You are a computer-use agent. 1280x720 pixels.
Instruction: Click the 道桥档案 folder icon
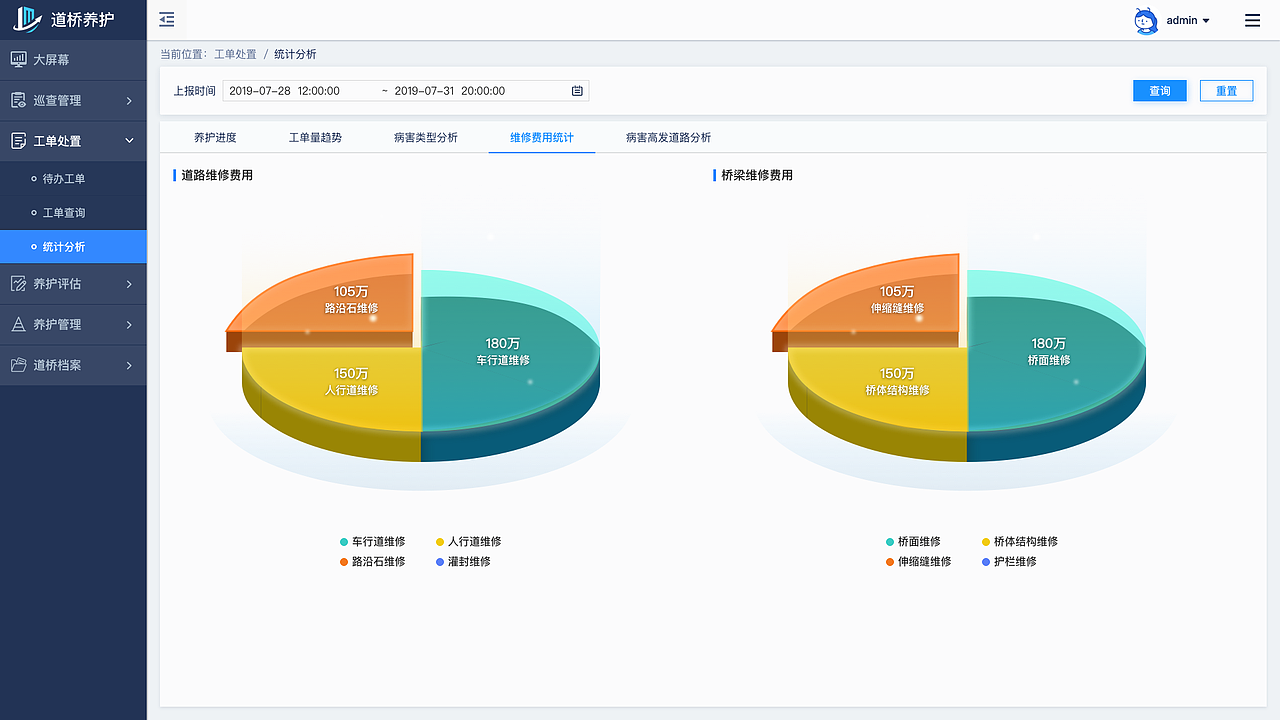(18, 365)
